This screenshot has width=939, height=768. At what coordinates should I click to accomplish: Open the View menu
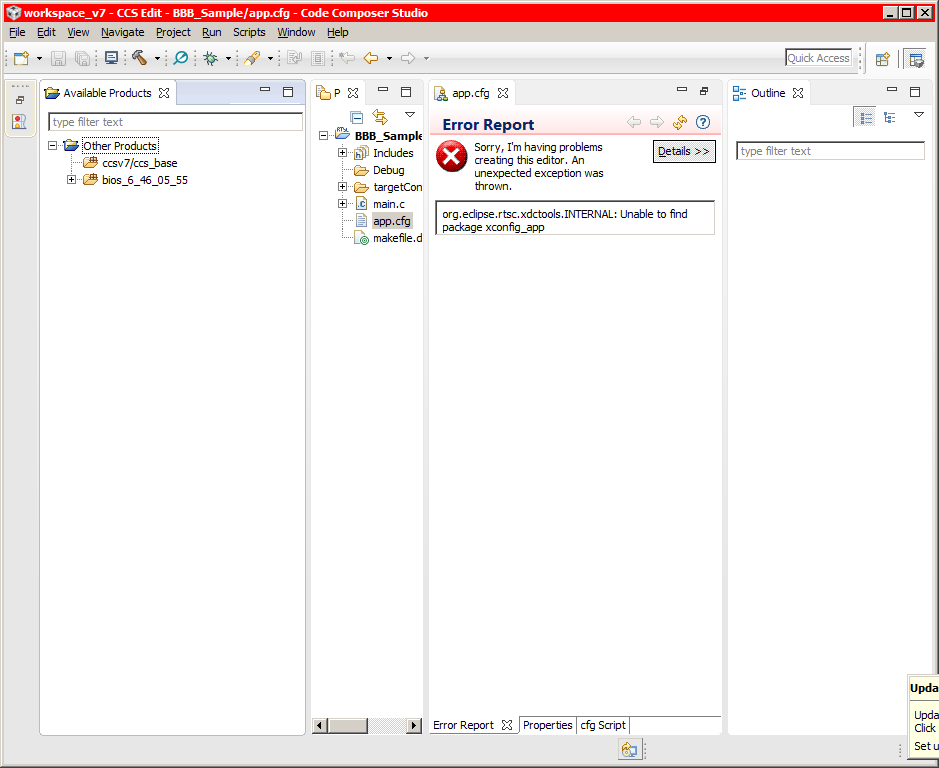(x=78, y=32)
